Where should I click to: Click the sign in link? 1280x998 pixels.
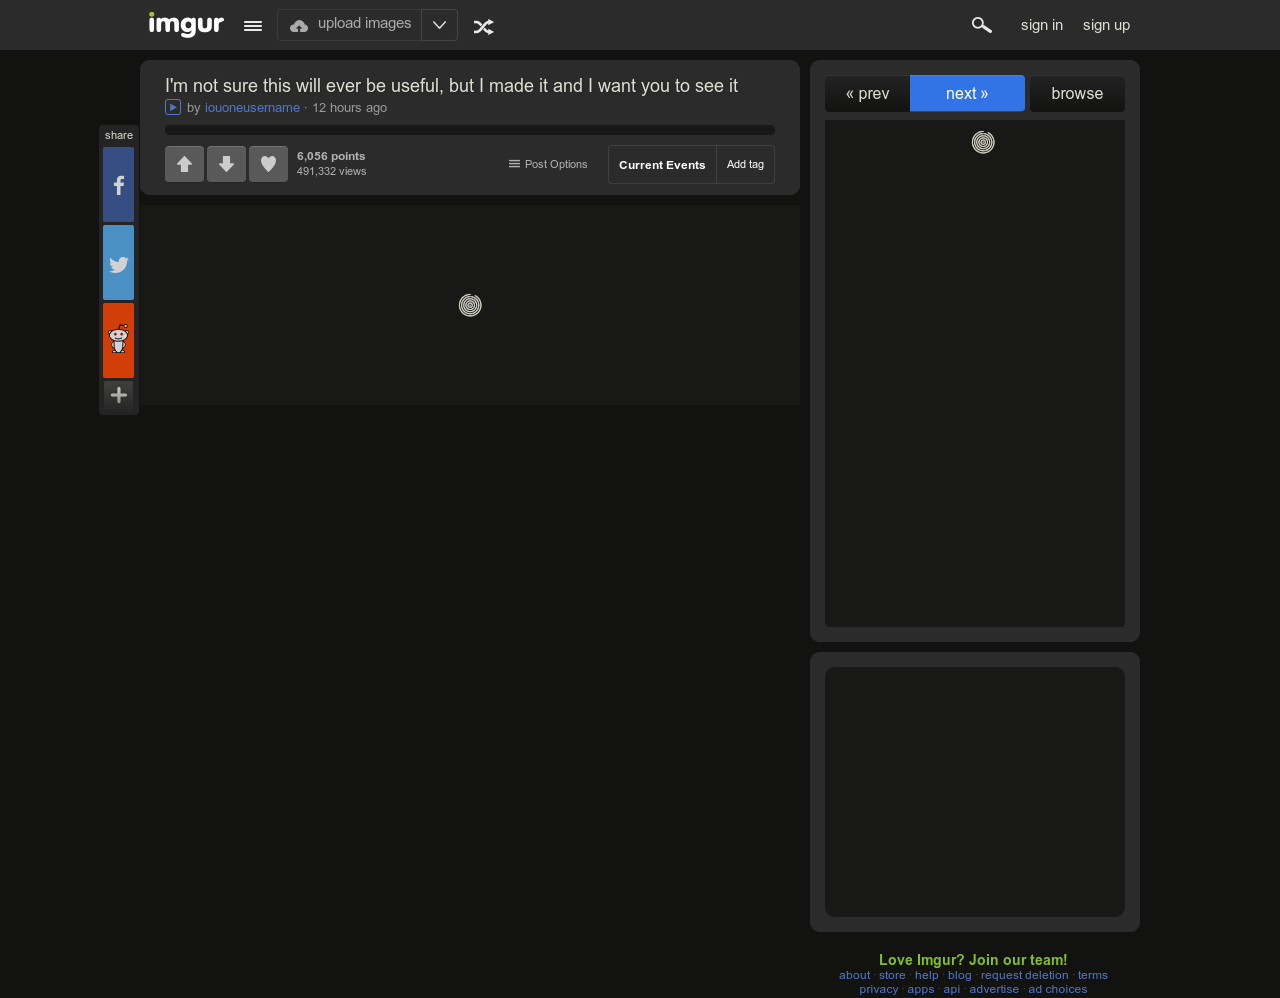pyautogui.click(x=1042, y=25)
